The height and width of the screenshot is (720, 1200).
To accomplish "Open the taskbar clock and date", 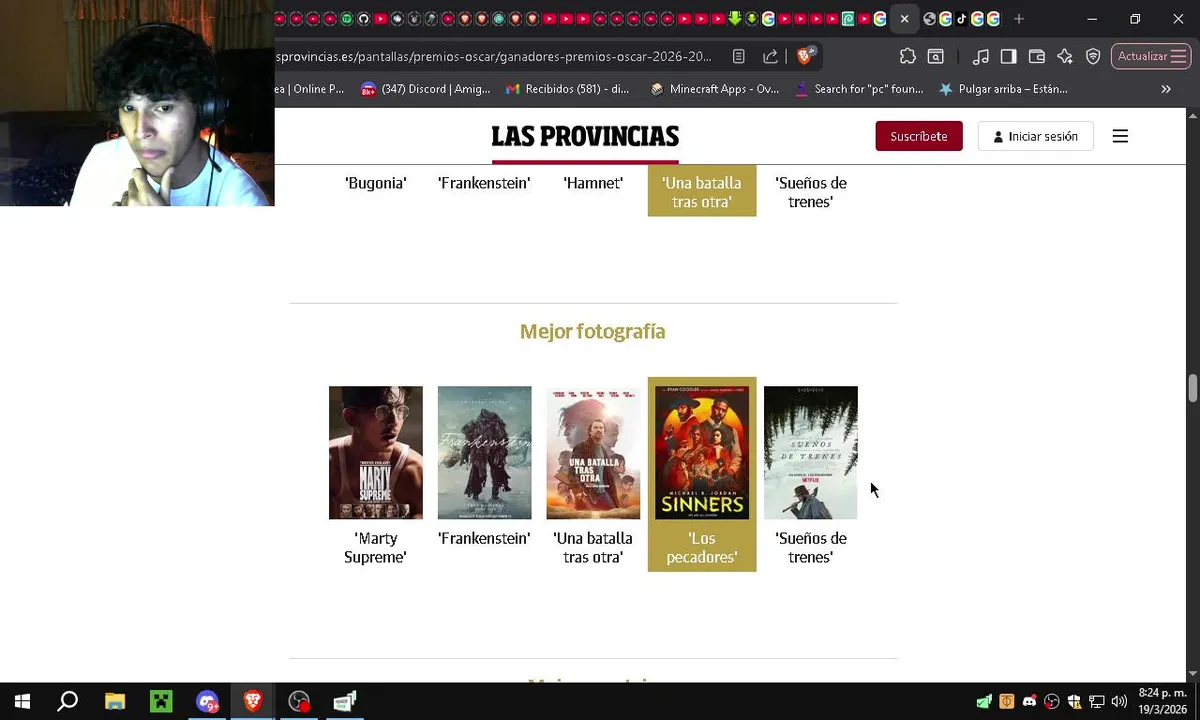I will pos(1162,701).
